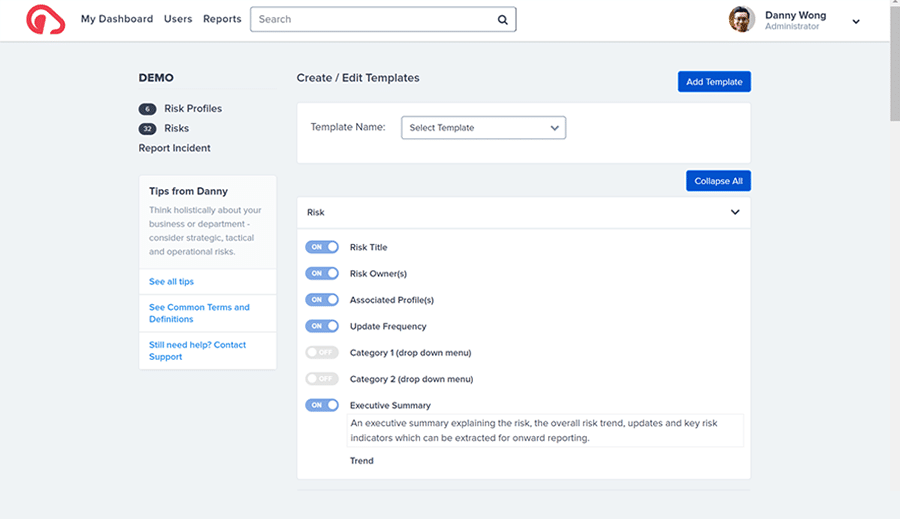Collapse the Risk section chevron

(x=735, y=212)
